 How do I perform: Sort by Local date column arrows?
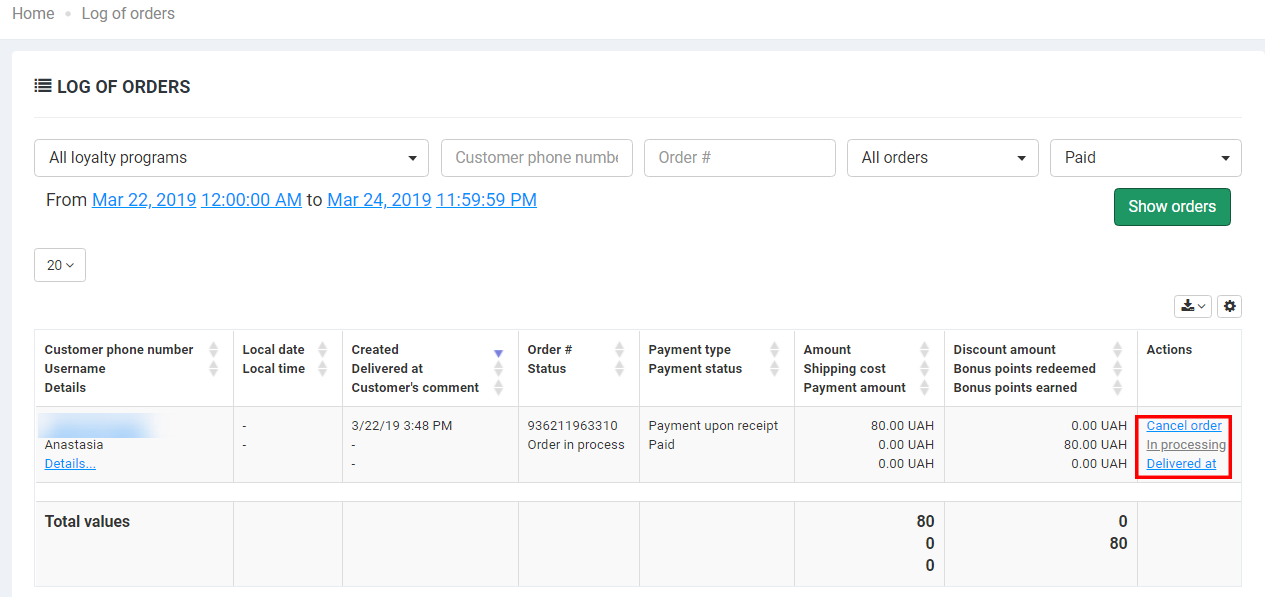pyautogui.click(x=322, y=350)
